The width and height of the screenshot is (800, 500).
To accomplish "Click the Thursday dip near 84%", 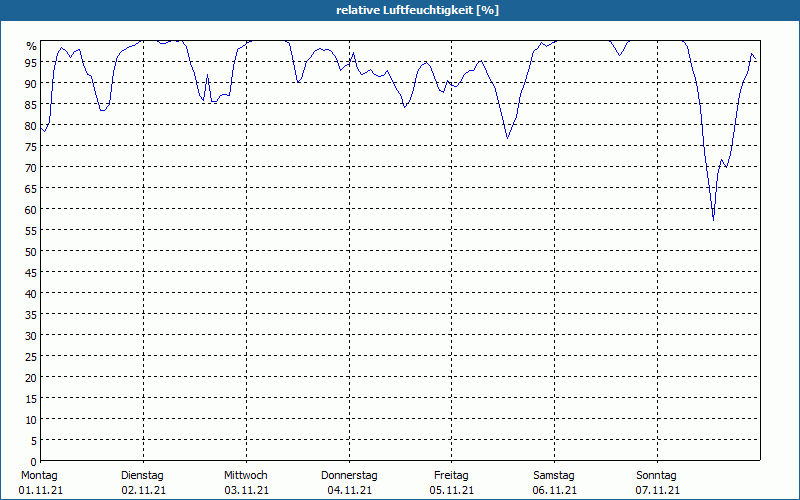I will pyautogui.click(x=405, y=107).
